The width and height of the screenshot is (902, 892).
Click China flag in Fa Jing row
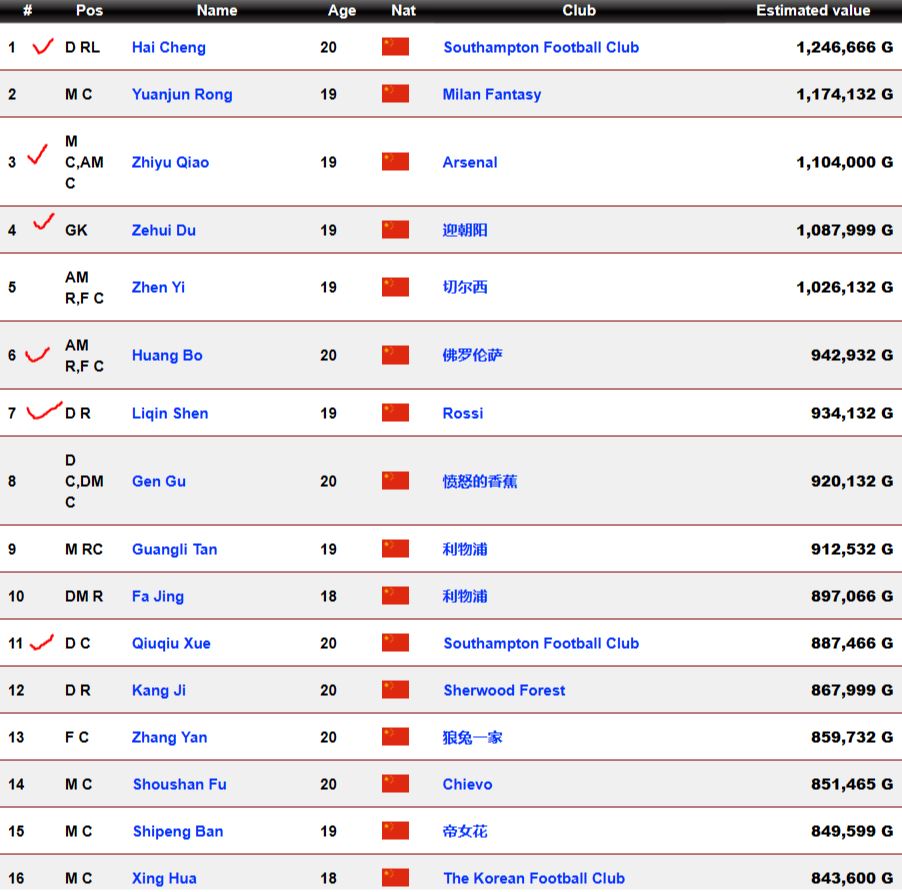click(395, 596)
